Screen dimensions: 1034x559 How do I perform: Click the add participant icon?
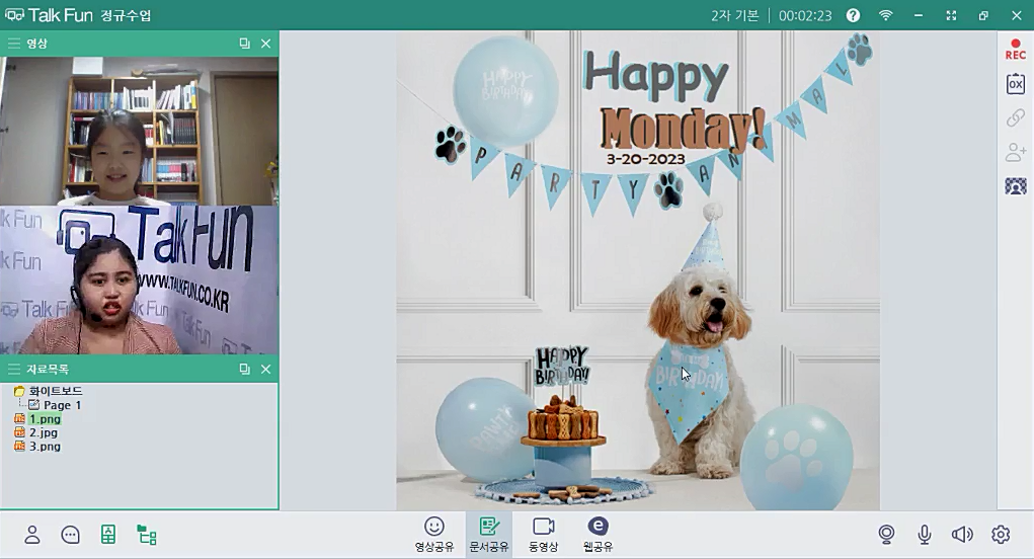(x=1015, y=152)
